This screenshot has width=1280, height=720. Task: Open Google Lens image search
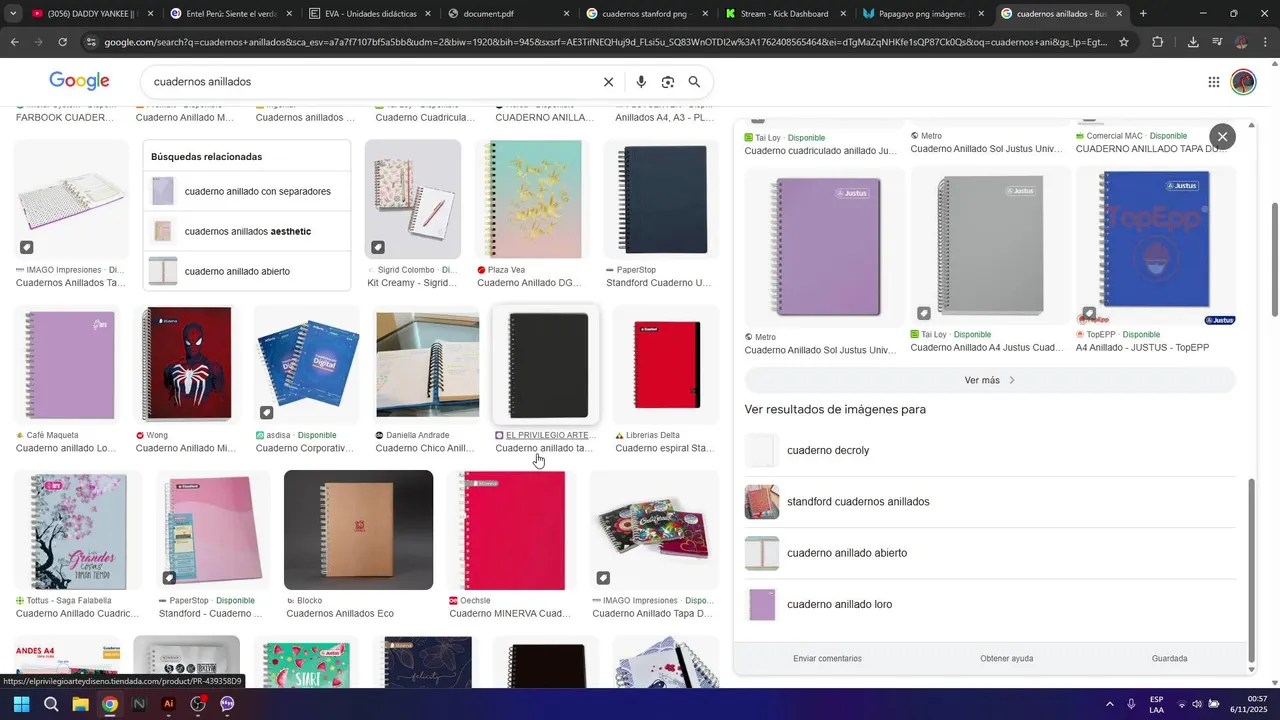tap(668, 82)
